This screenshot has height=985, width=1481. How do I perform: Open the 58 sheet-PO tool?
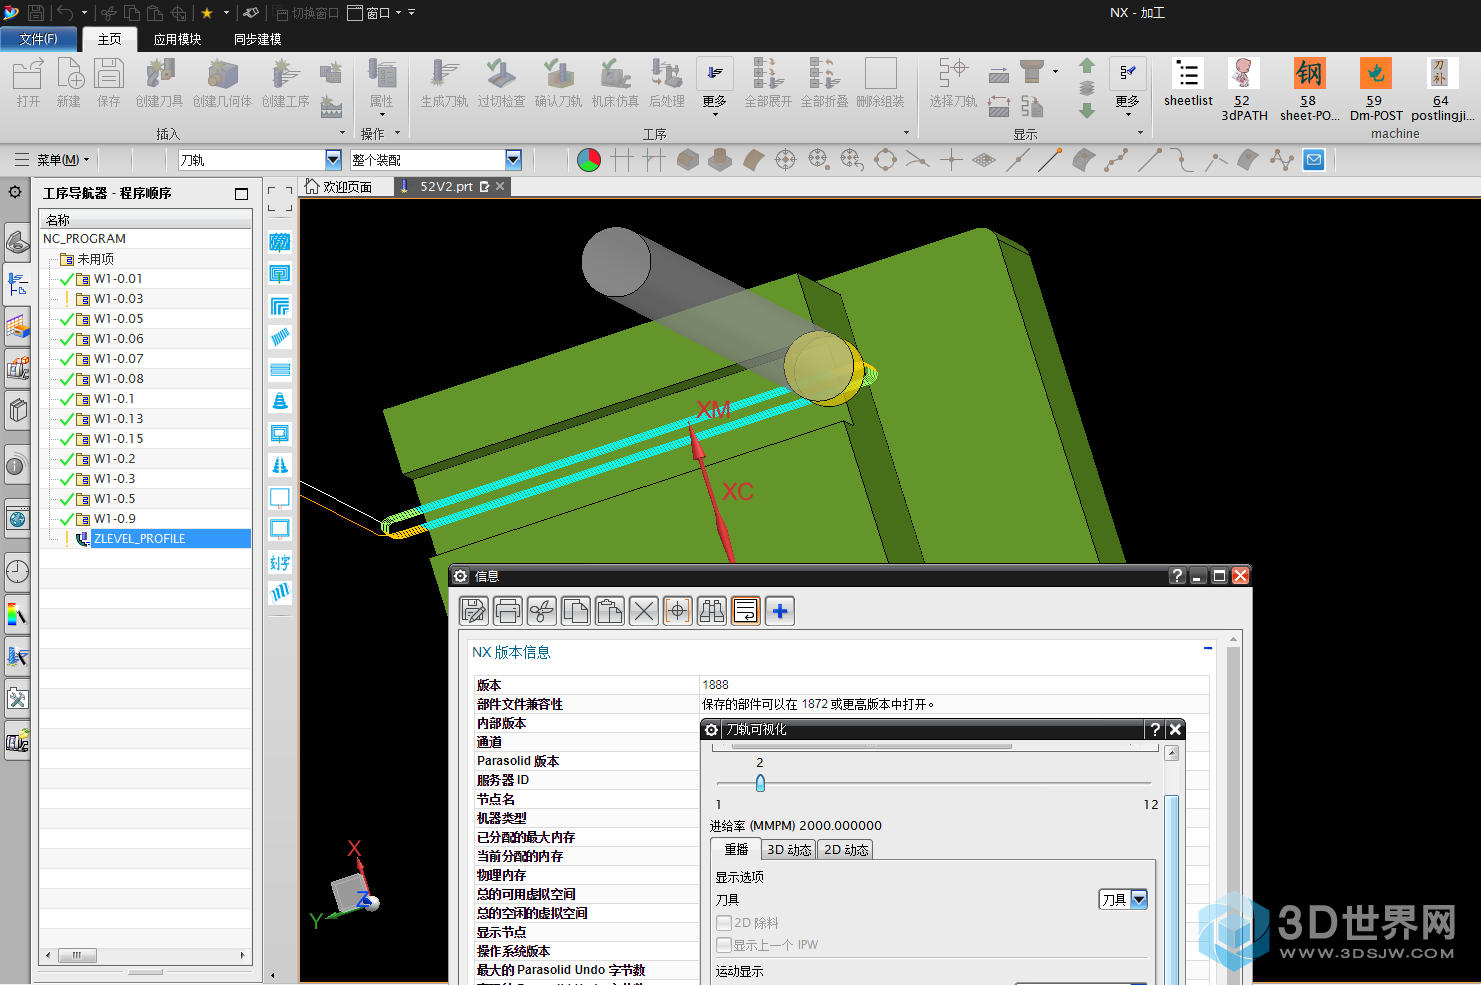click(x=1309, y=74)
